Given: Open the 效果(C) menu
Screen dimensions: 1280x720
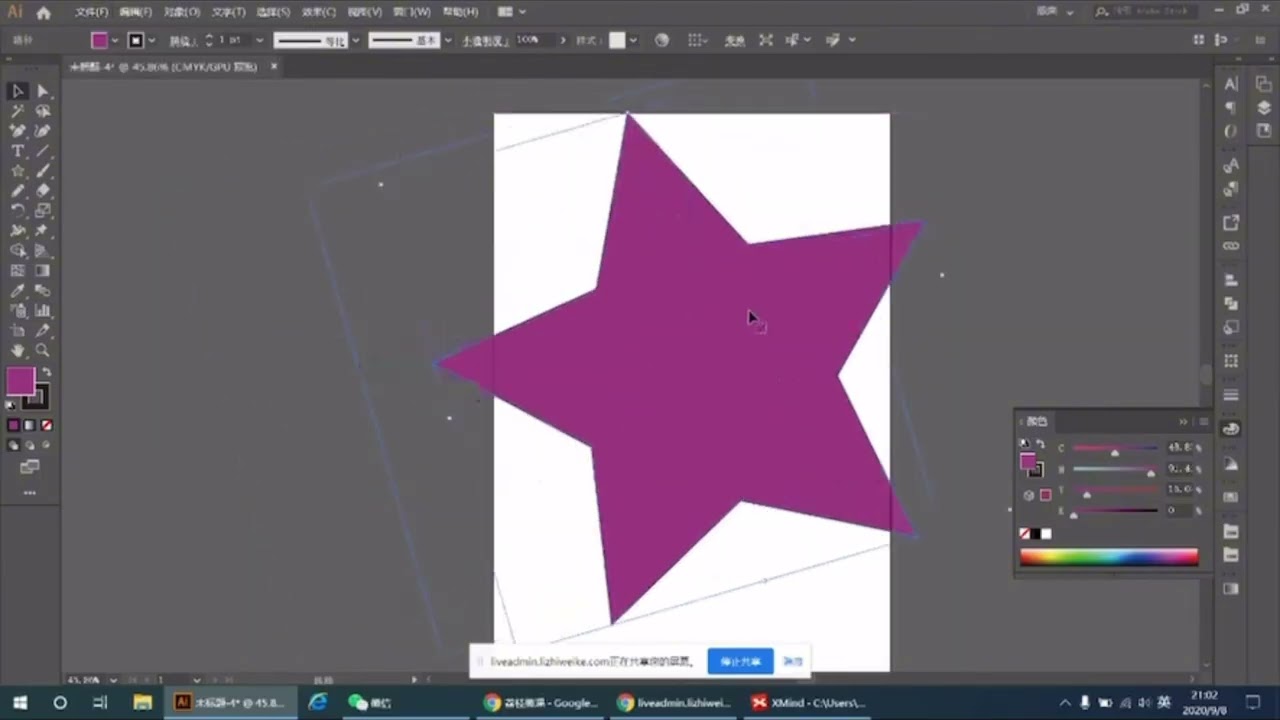Looking at the screenshot, I should click(318, 12).
